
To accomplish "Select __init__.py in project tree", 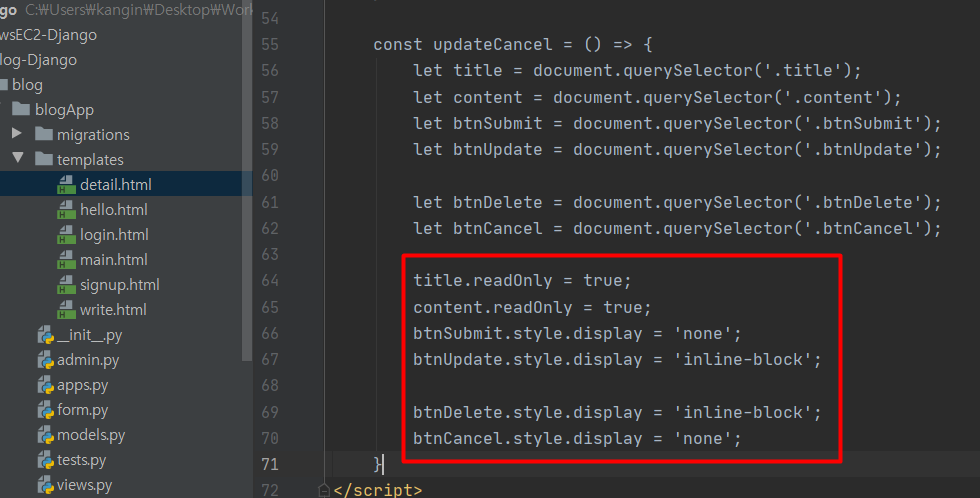I will click(89, 336).
